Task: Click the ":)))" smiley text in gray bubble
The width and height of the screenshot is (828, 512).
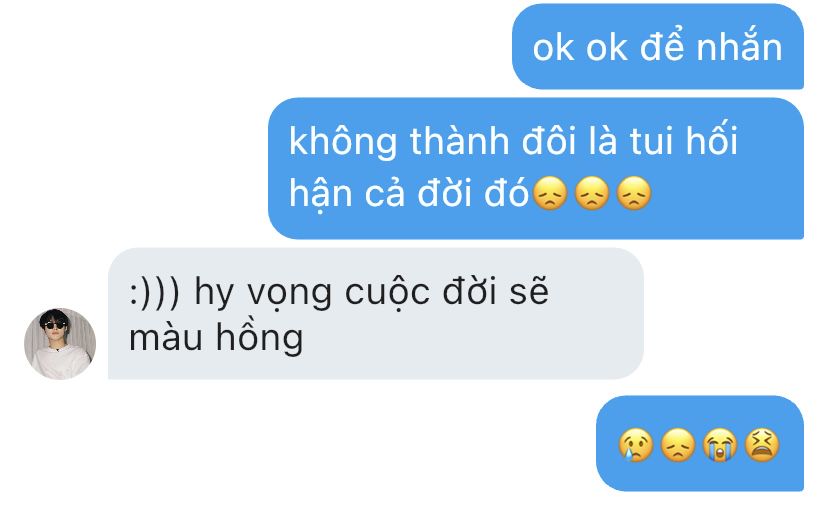Action: 155,292
